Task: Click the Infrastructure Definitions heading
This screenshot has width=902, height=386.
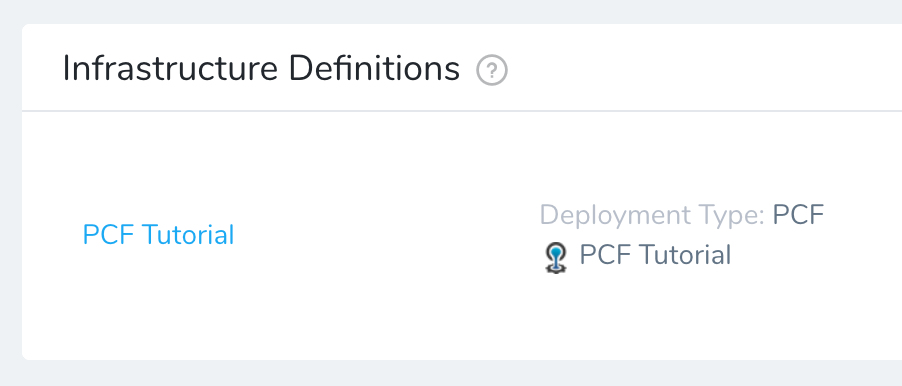Action: [x=261, y=68]
